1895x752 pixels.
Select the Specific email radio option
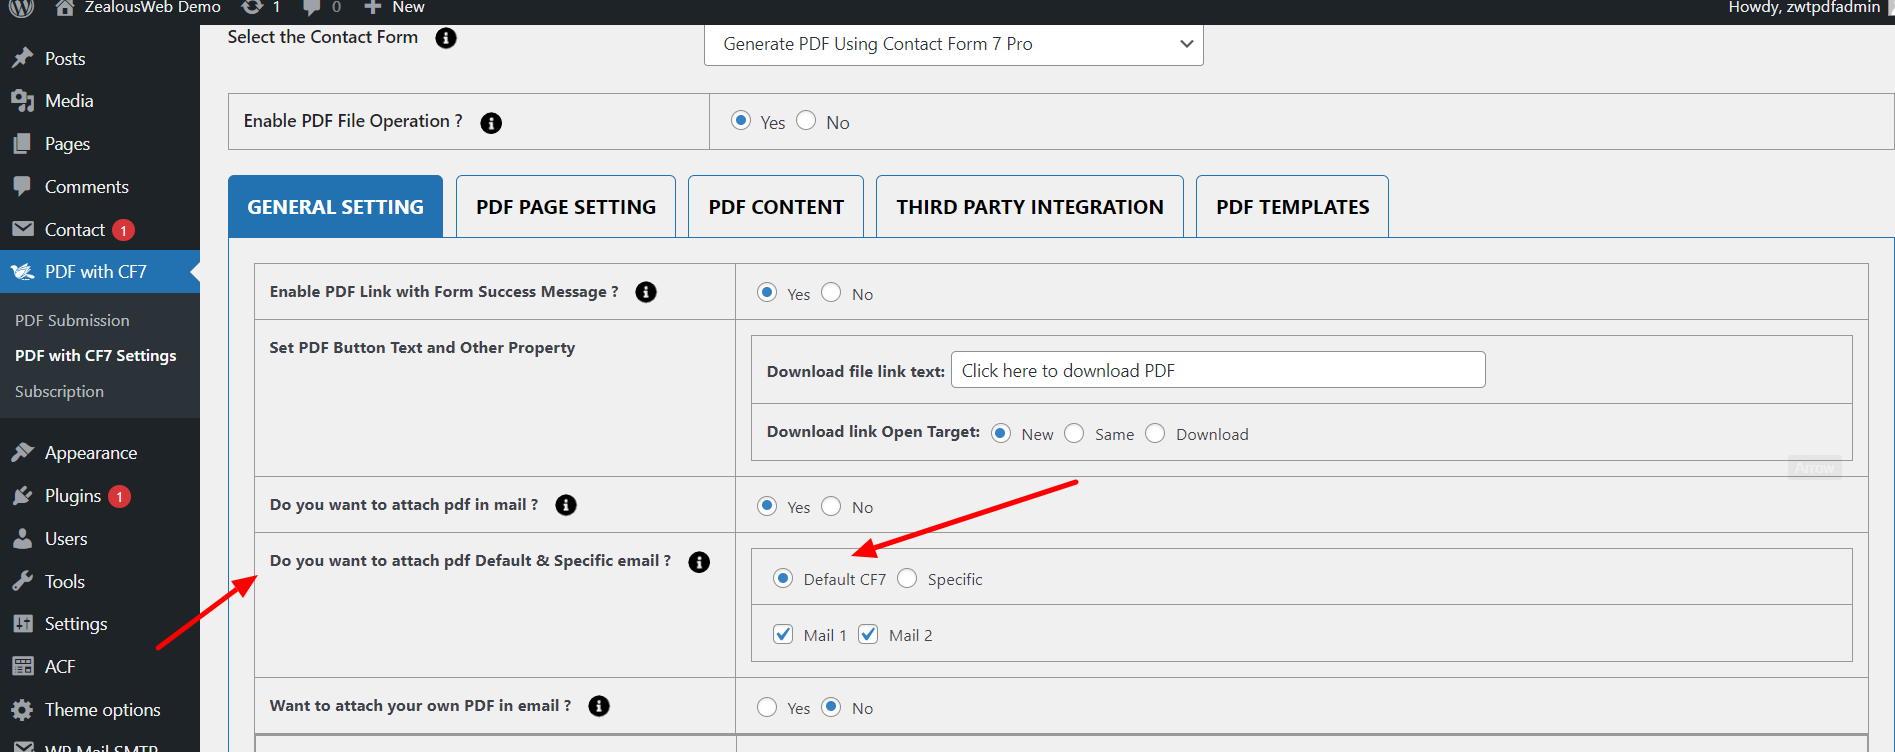tap(907, 579)
